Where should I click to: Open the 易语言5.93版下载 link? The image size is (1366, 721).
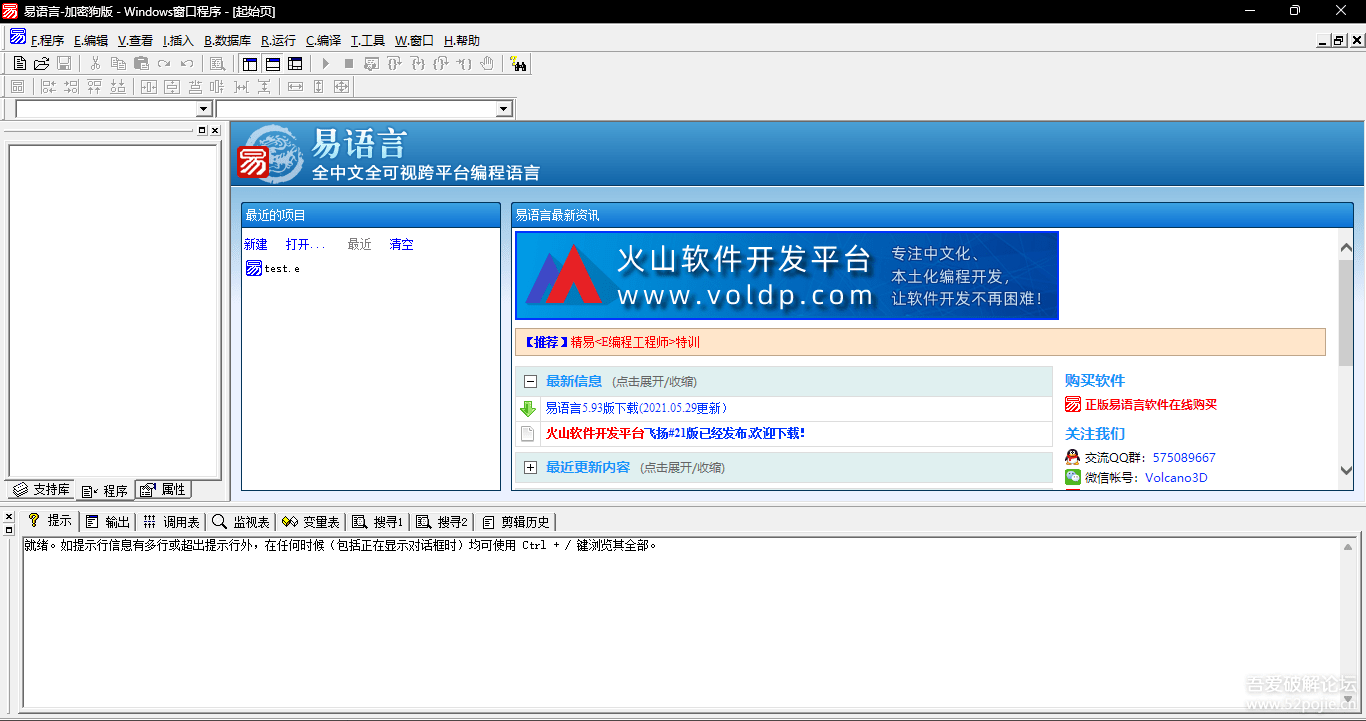[636, 408]
